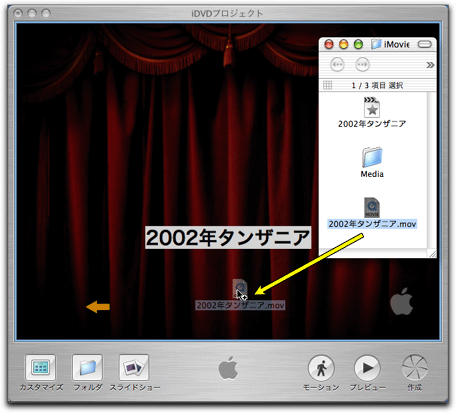
Task: Select the 2002年タンザニア.mov movie file icon
Action: point(372,207)
